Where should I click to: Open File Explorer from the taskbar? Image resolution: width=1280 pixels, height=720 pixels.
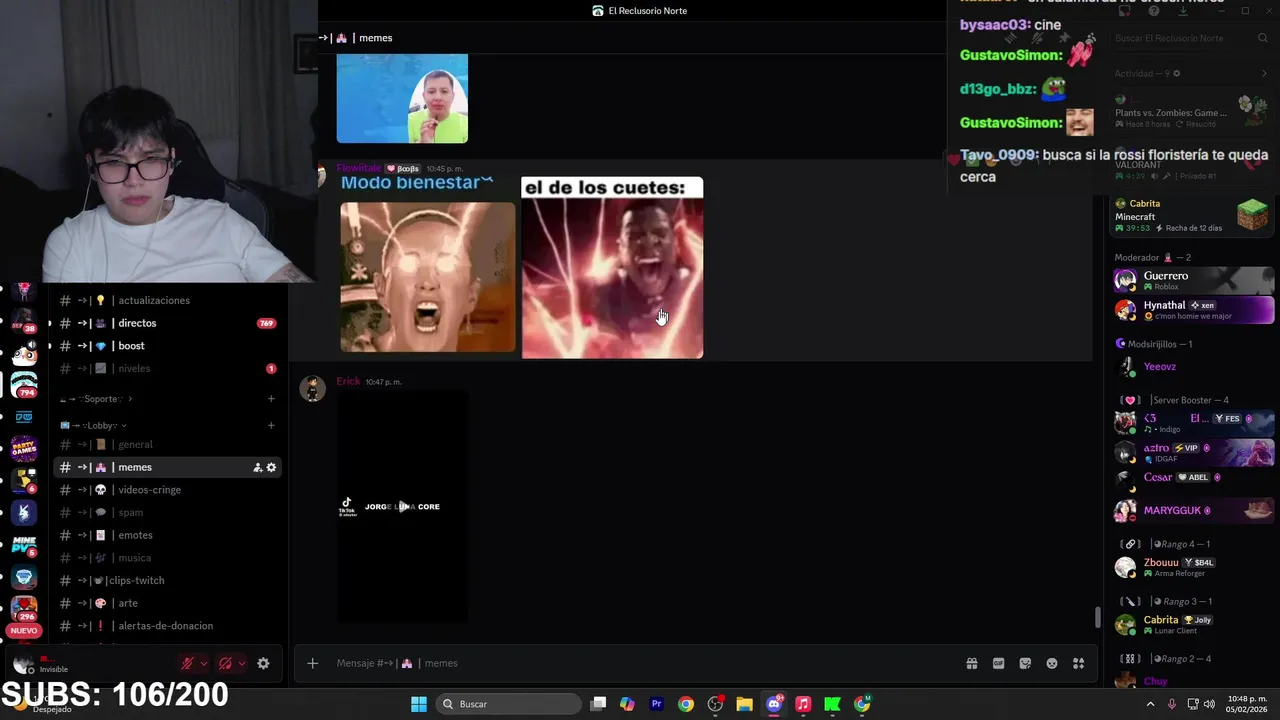point(744,704)
